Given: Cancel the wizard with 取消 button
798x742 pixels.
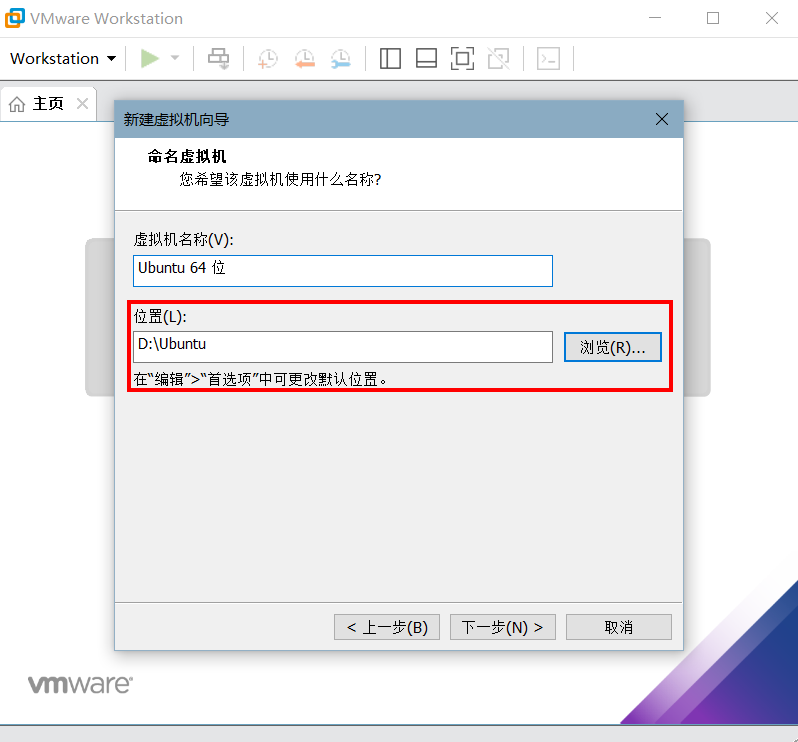Looking at the screenshot, I should [618, 627].
